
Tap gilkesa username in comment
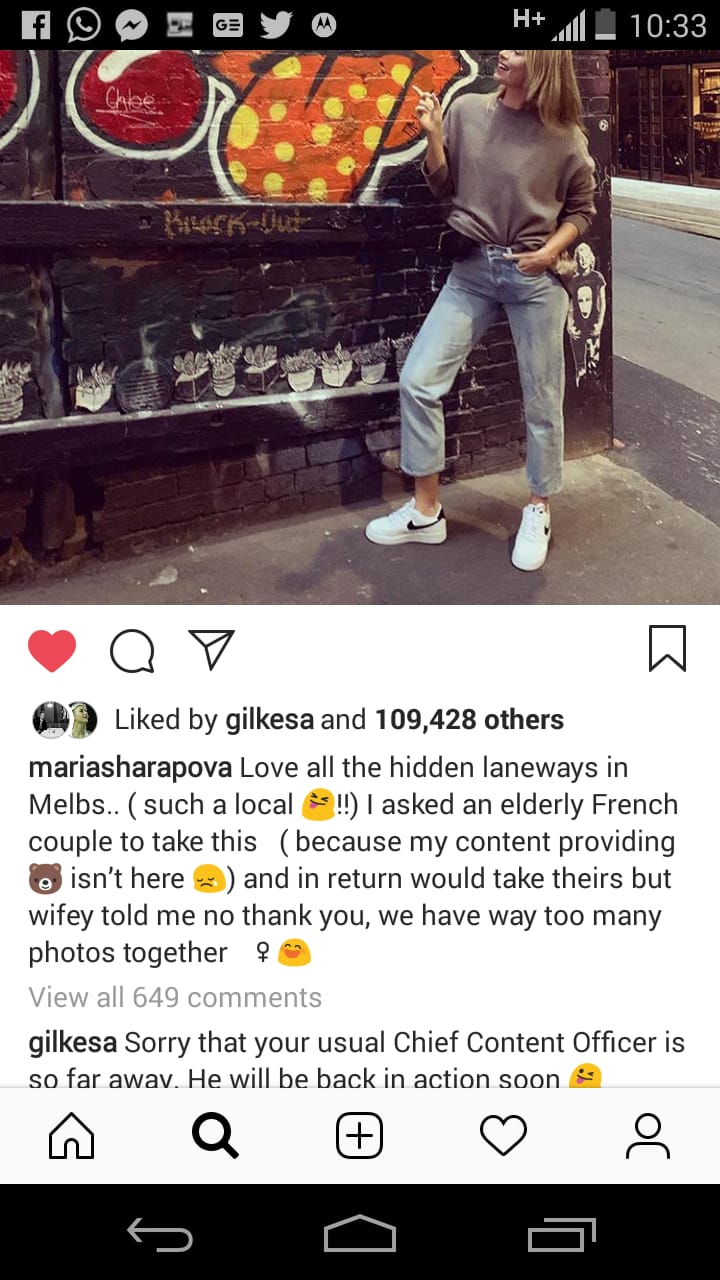73,1043
